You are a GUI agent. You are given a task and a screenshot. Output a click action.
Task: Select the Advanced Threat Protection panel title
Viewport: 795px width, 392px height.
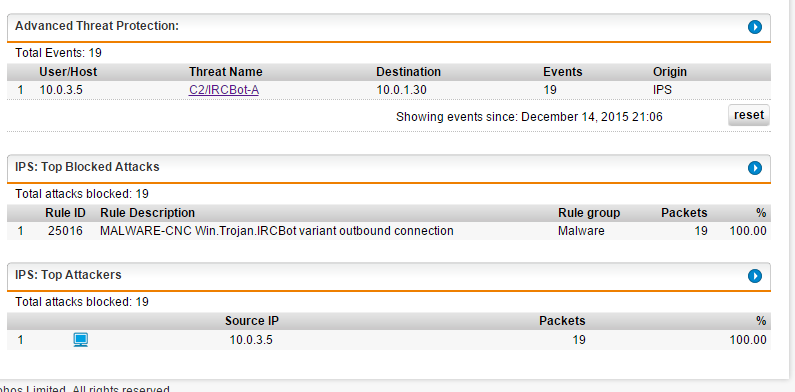click(97, 26)
